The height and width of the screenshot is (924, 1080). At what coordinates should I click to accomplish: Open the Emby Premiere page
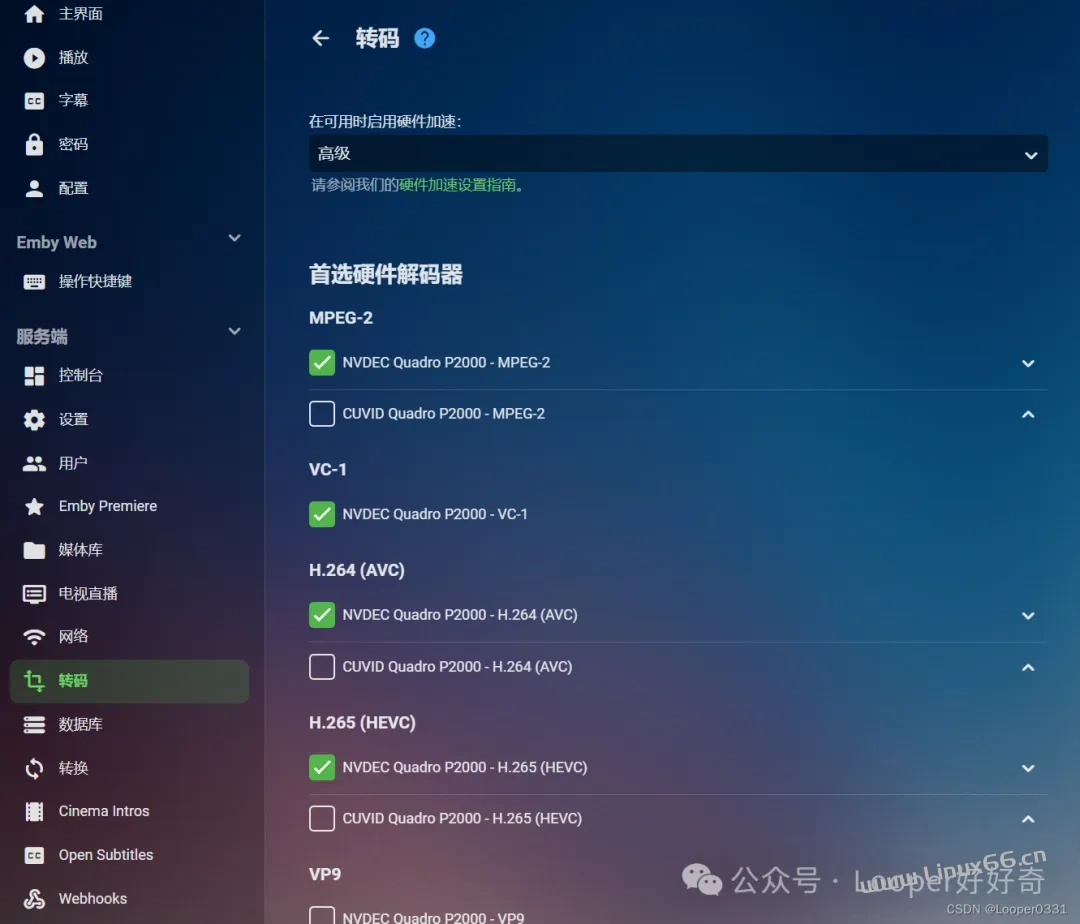[108, 506]
